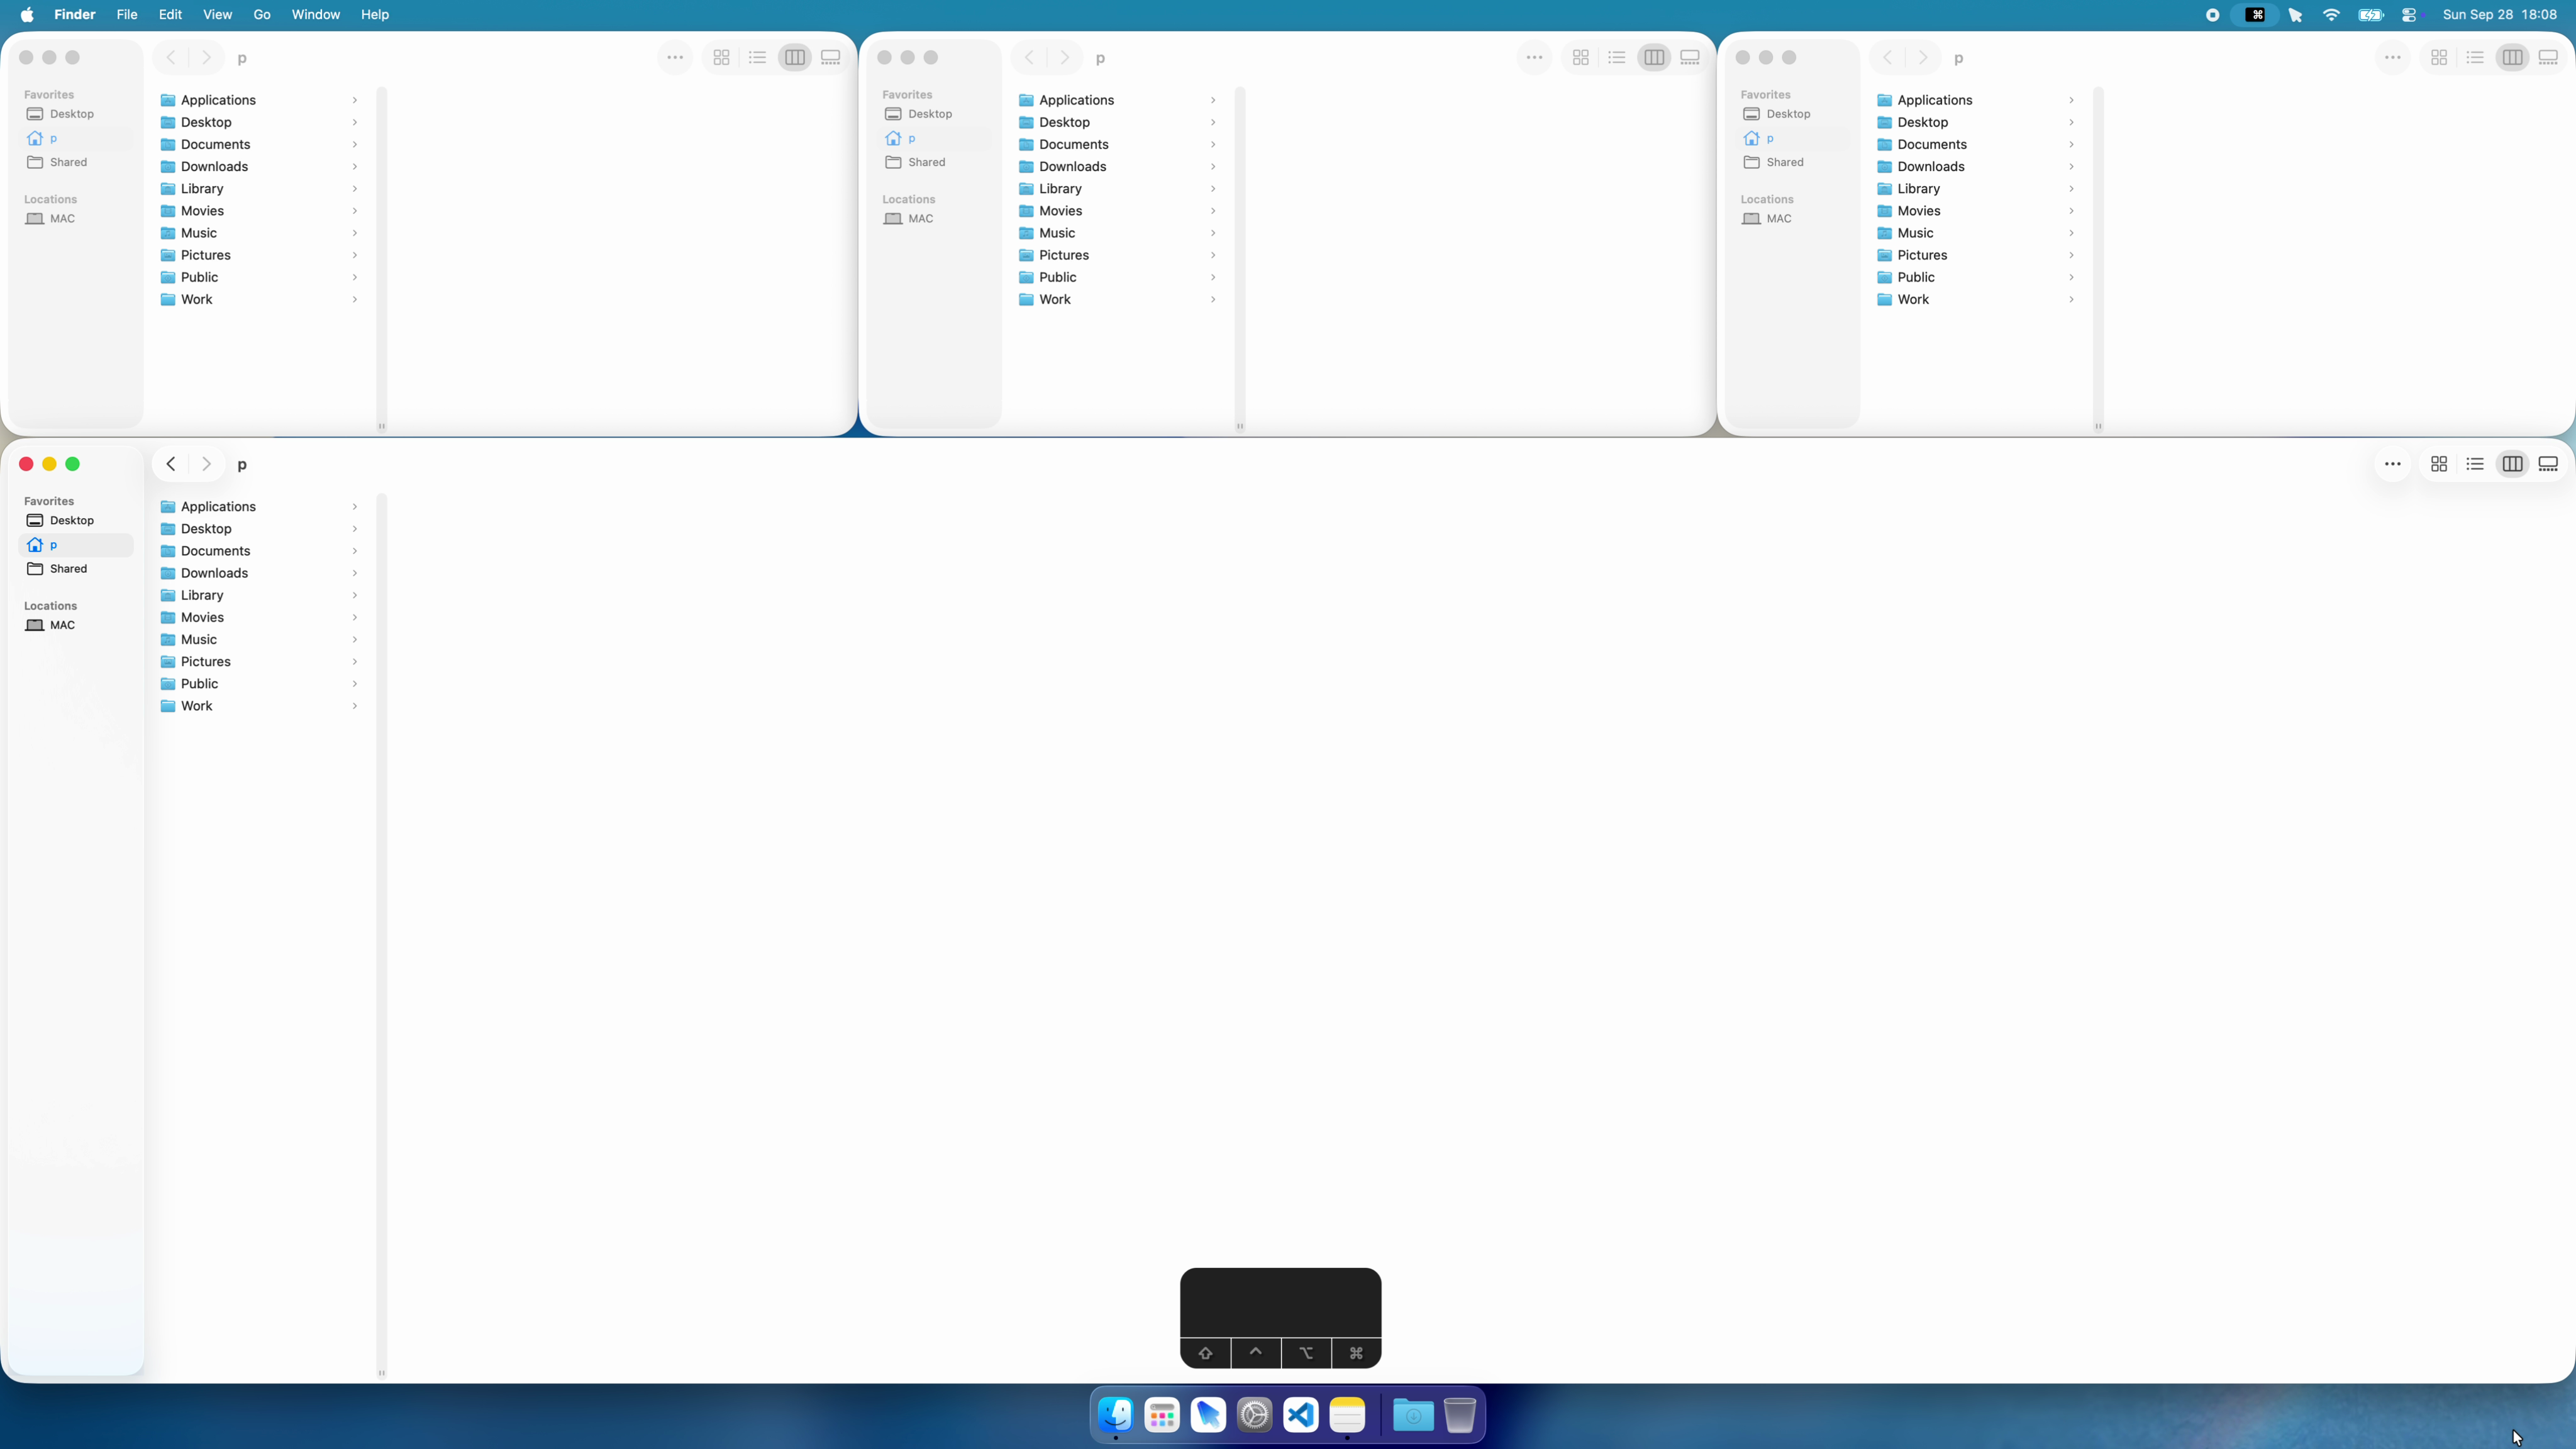The width and height of the screenshot is (2576, 1449).
Task: Click back arrow in bottom Finder window
Action: (171, 464)
